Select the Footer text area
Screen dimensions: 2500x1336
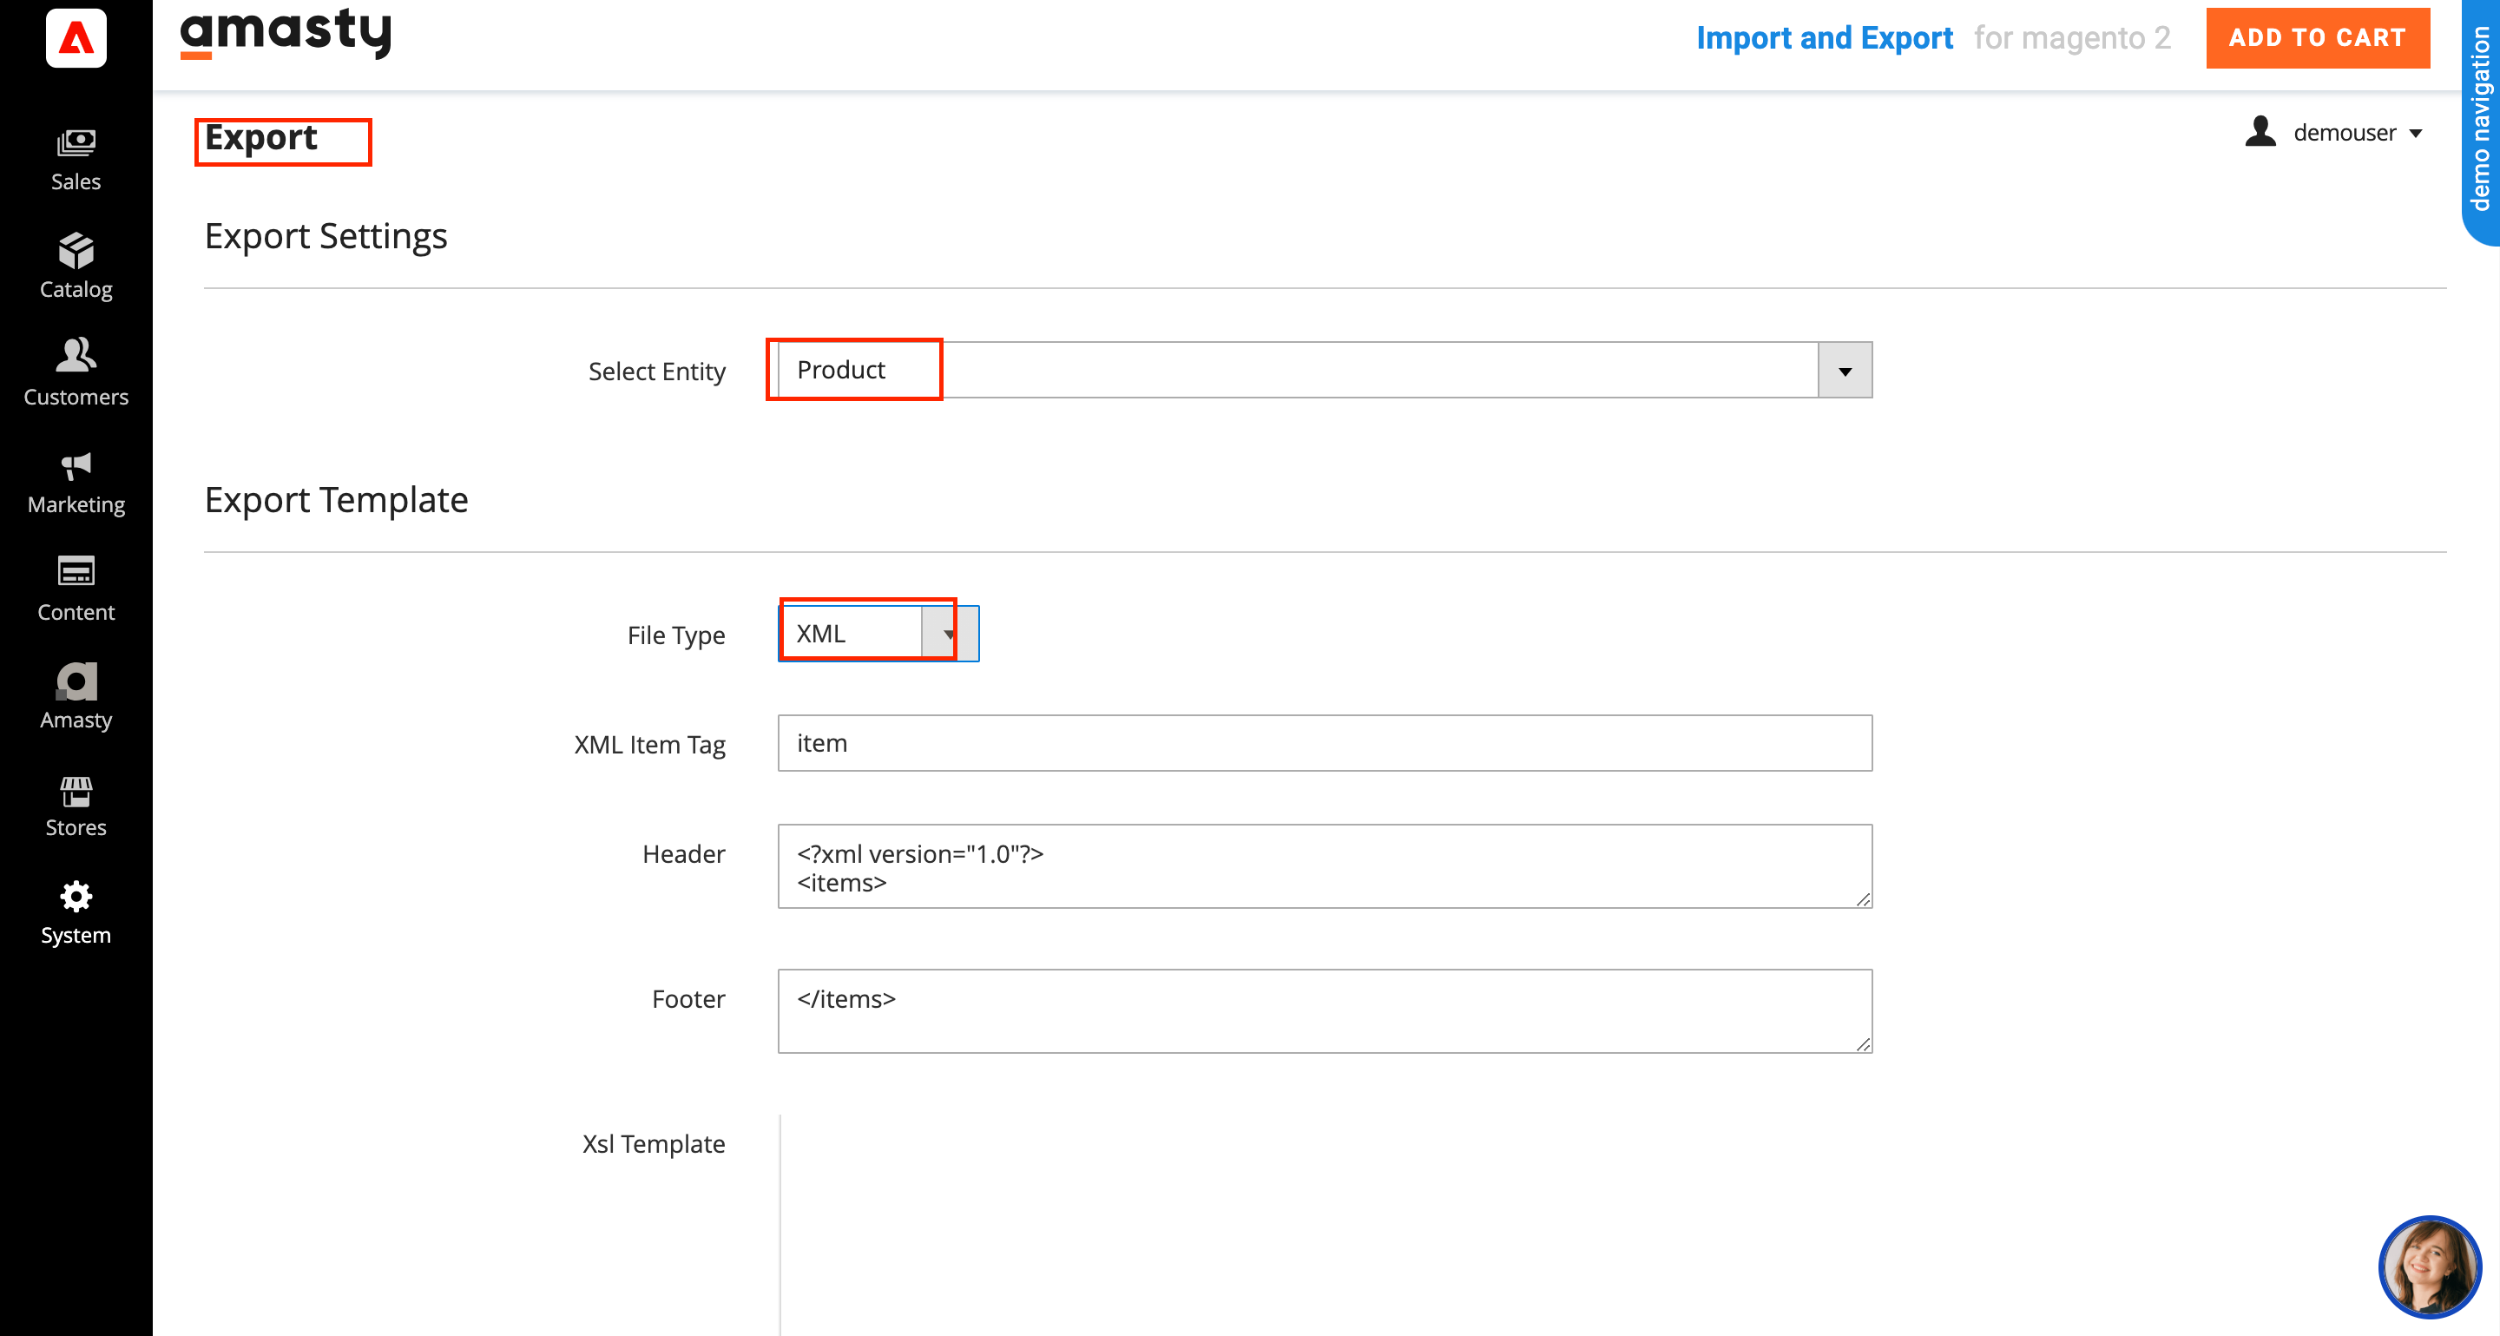1323,1010
